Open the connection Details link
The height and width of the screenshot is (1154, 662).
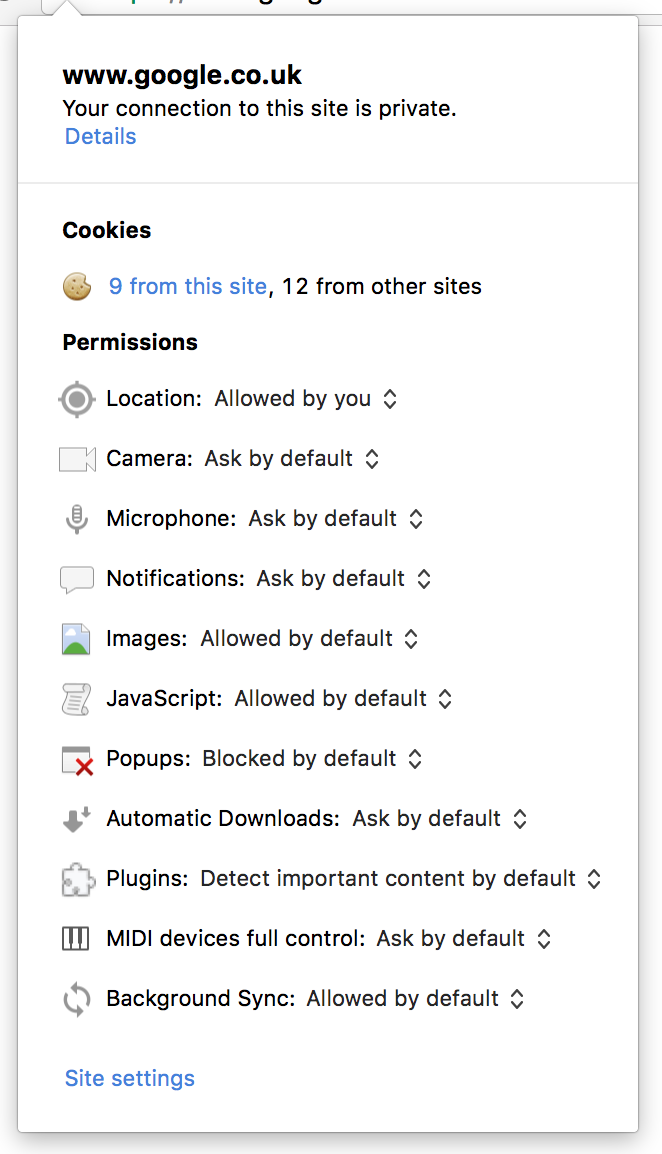point(100,137)
